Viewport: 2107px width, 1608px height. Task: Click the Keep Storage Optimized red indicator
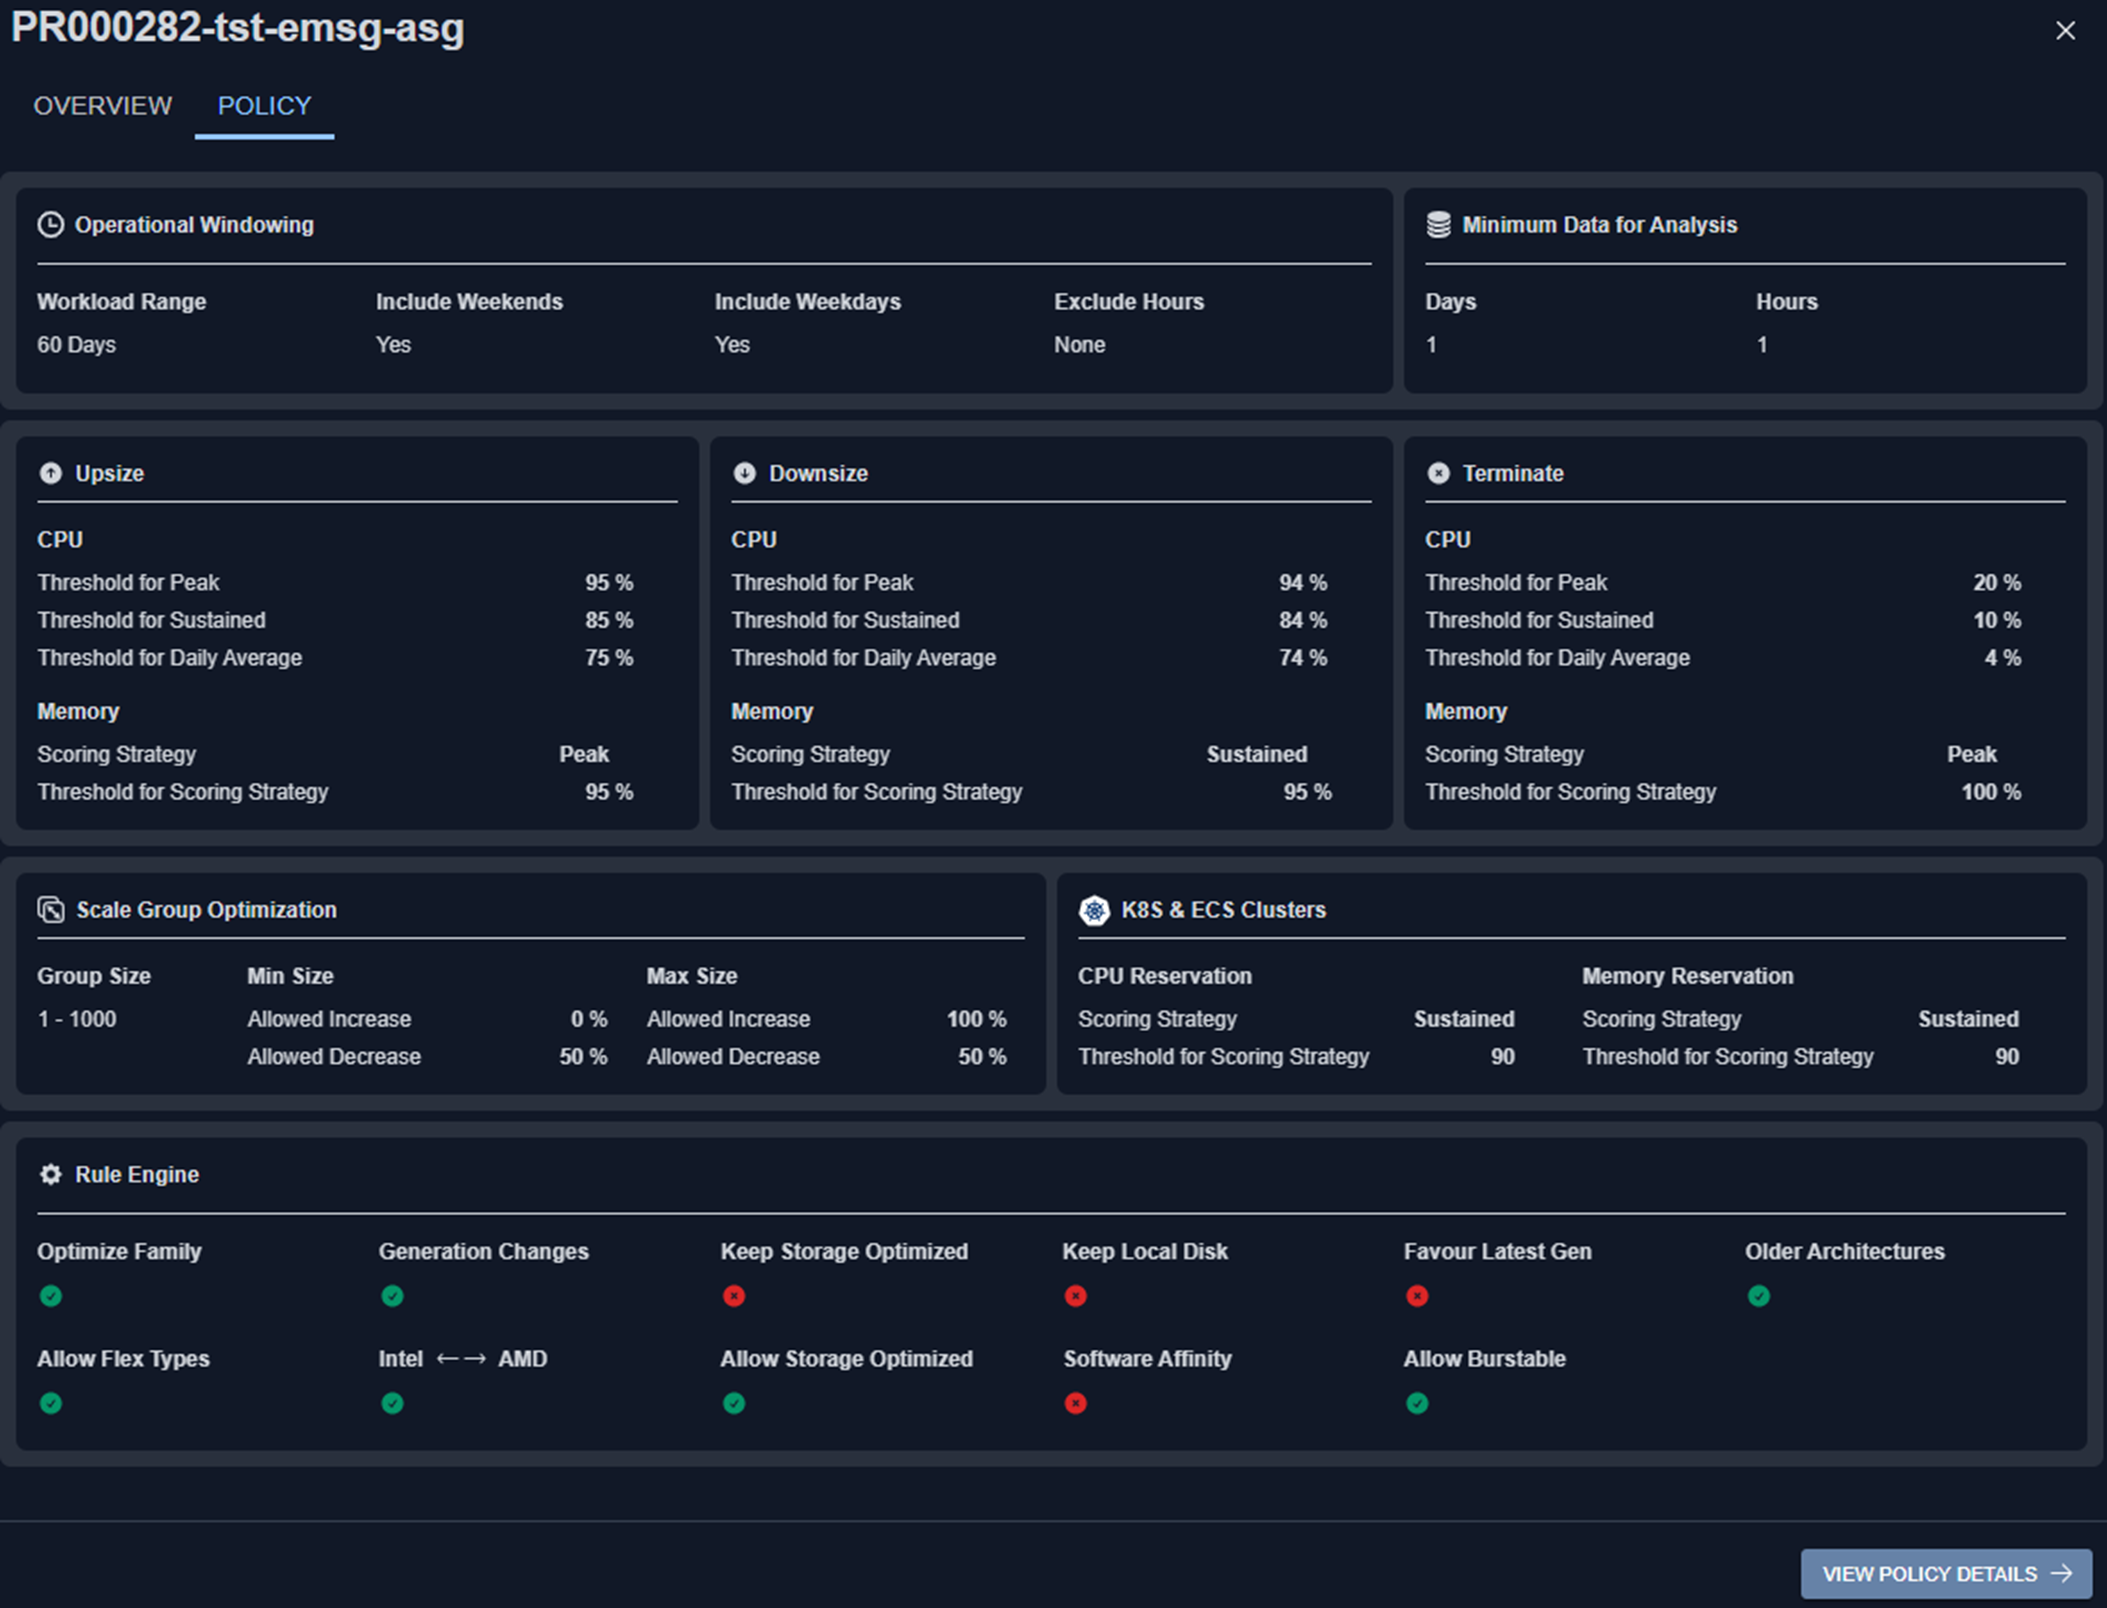[x=734, y=1296]
